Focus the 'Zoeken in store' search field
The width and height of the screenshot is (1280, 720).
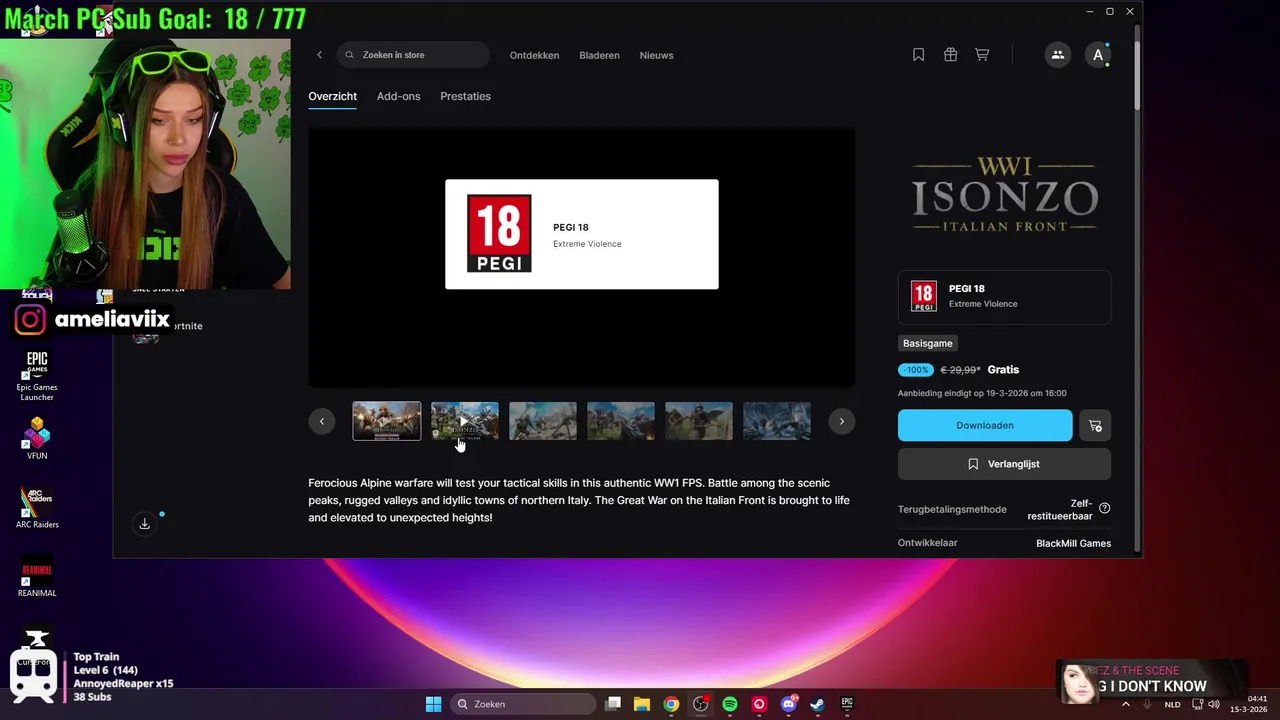413,55
